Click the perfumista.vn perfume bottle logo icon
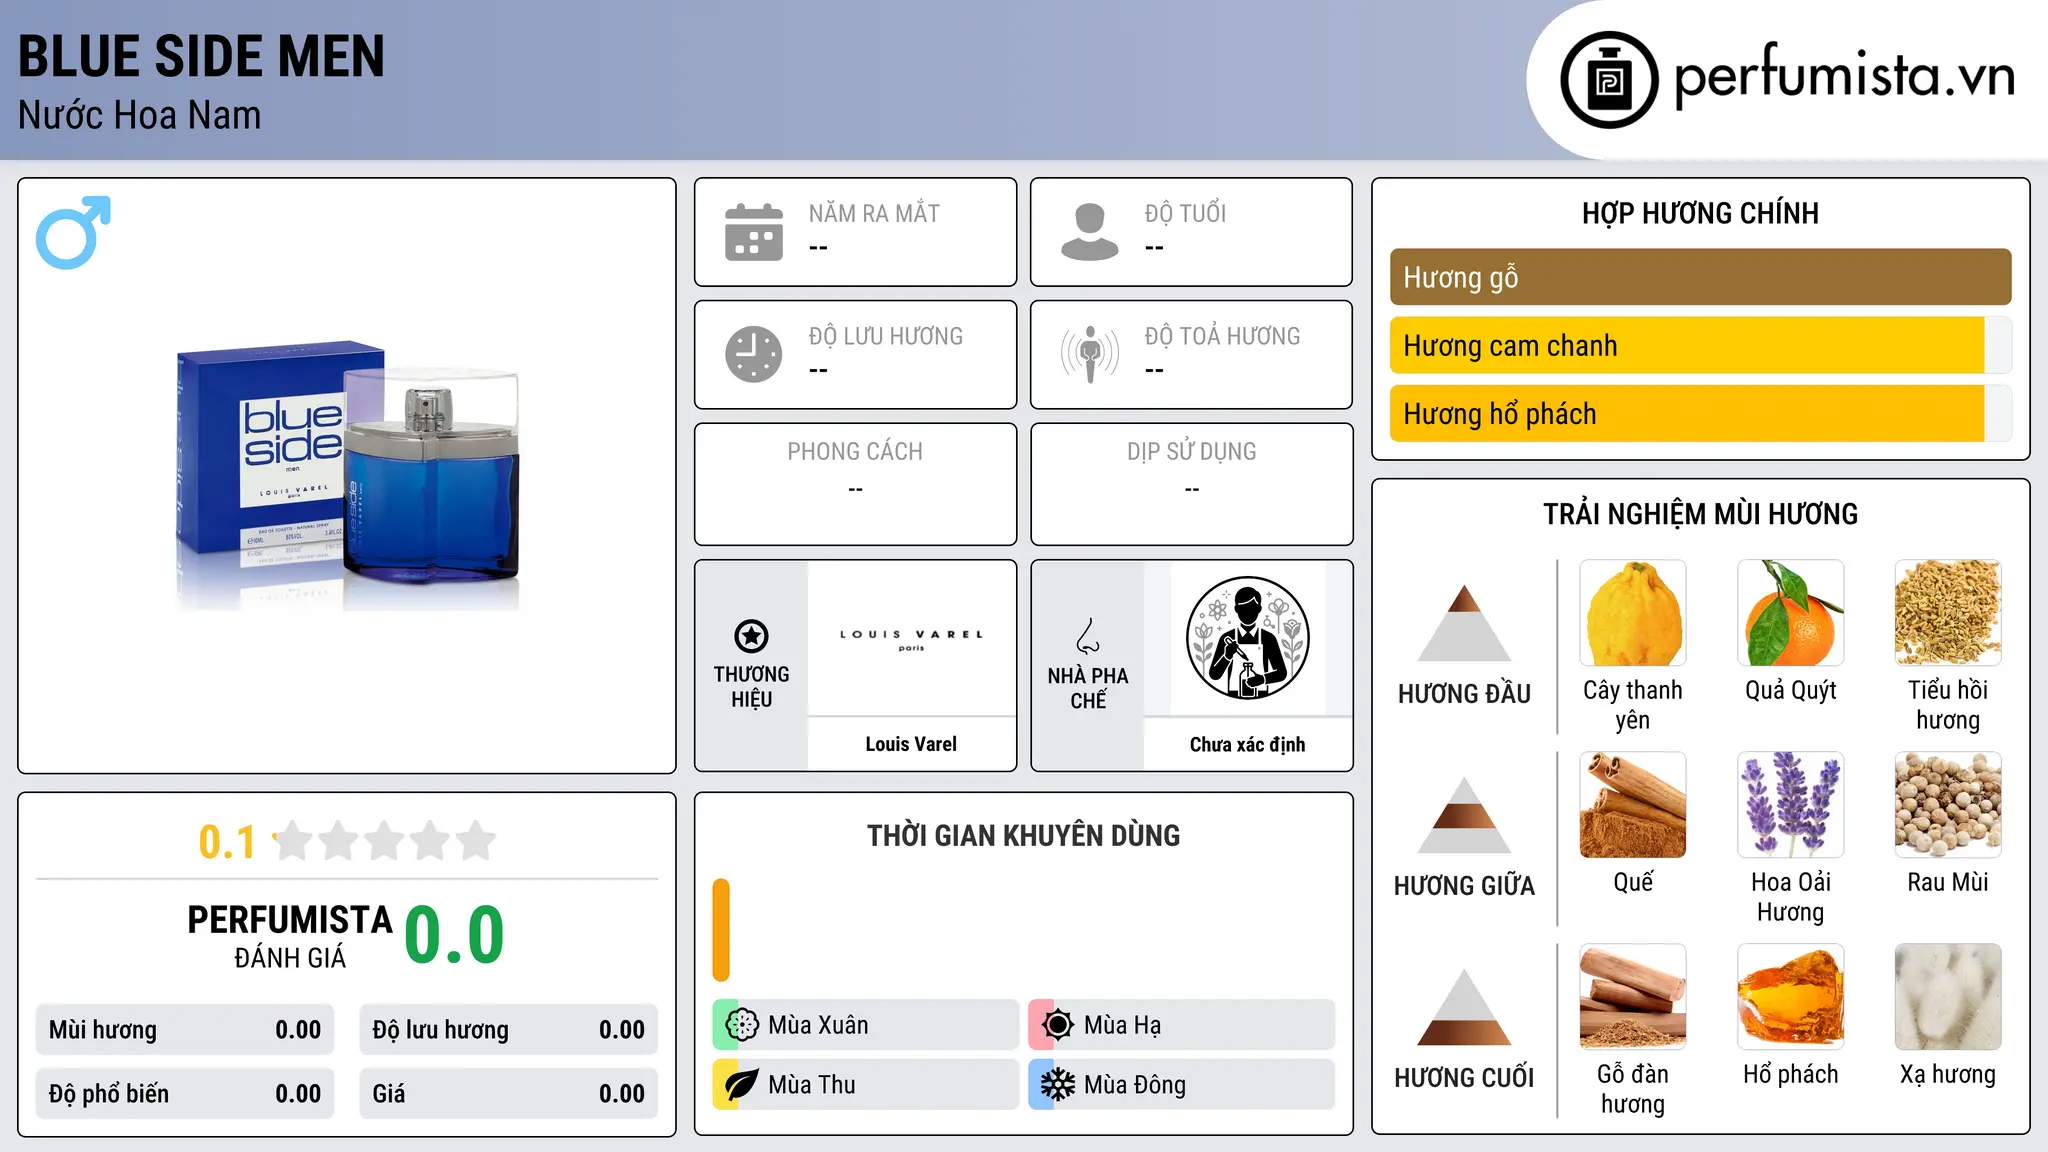This screenshot has height=1152, width=2048. tap(1609, 80)
